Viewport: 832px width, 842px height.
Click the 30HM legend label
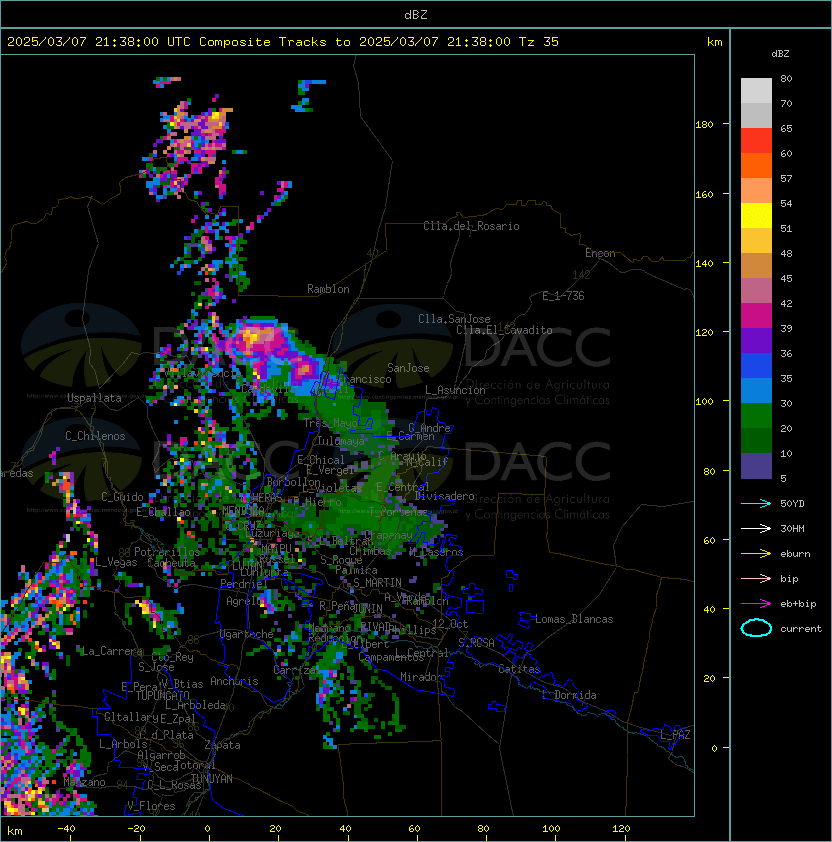(x=792, y=528)
